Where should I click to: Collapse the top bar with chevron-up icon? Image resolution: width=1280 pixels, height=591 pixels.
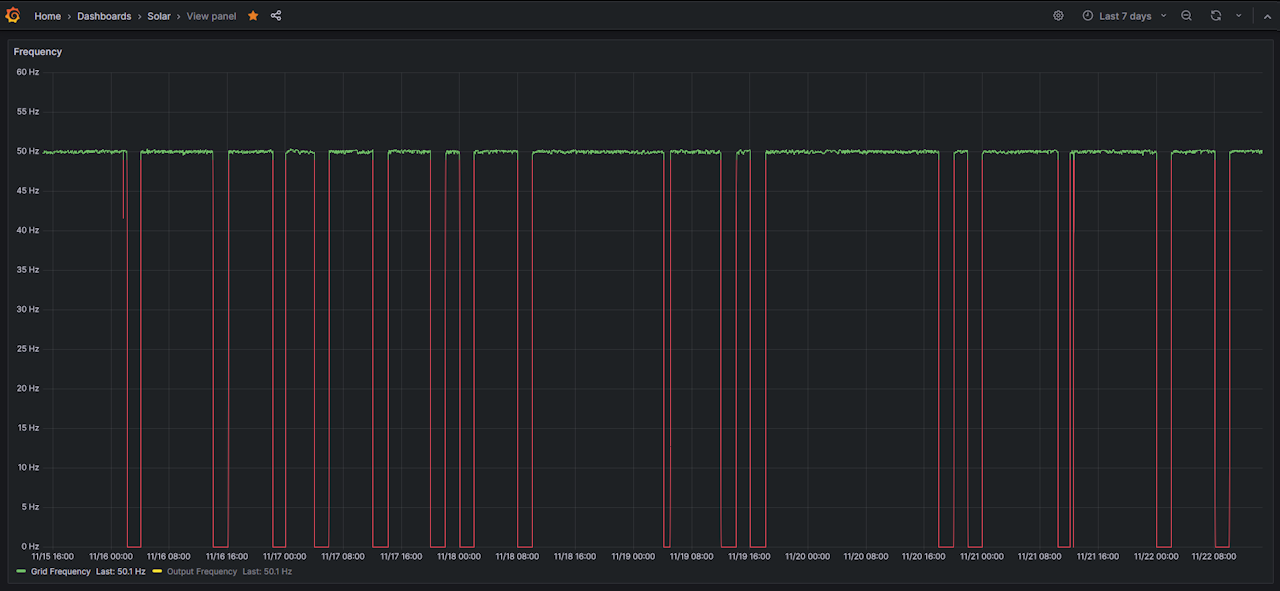1265,16
